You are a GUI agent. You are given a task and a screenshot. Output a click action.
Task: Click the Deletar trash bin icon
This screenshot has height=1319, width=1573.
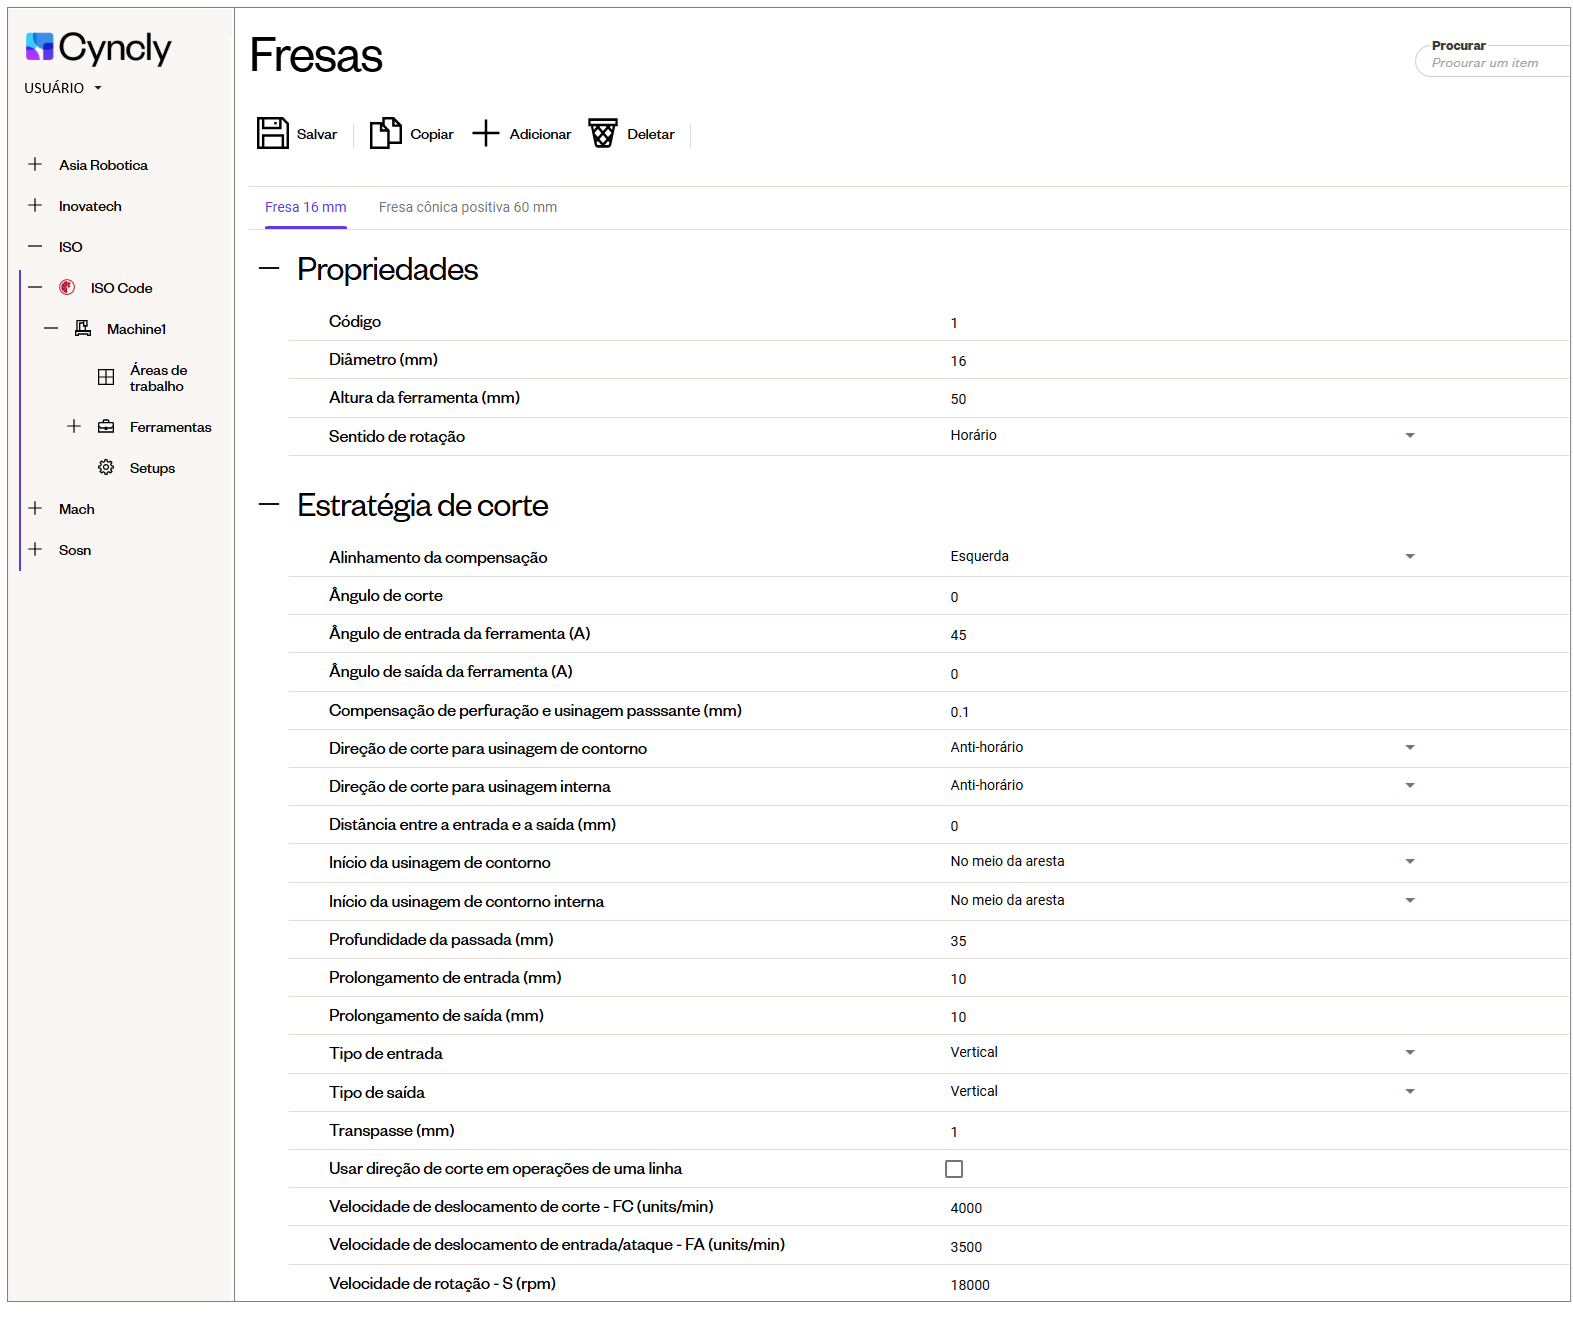tap(602, 133)
